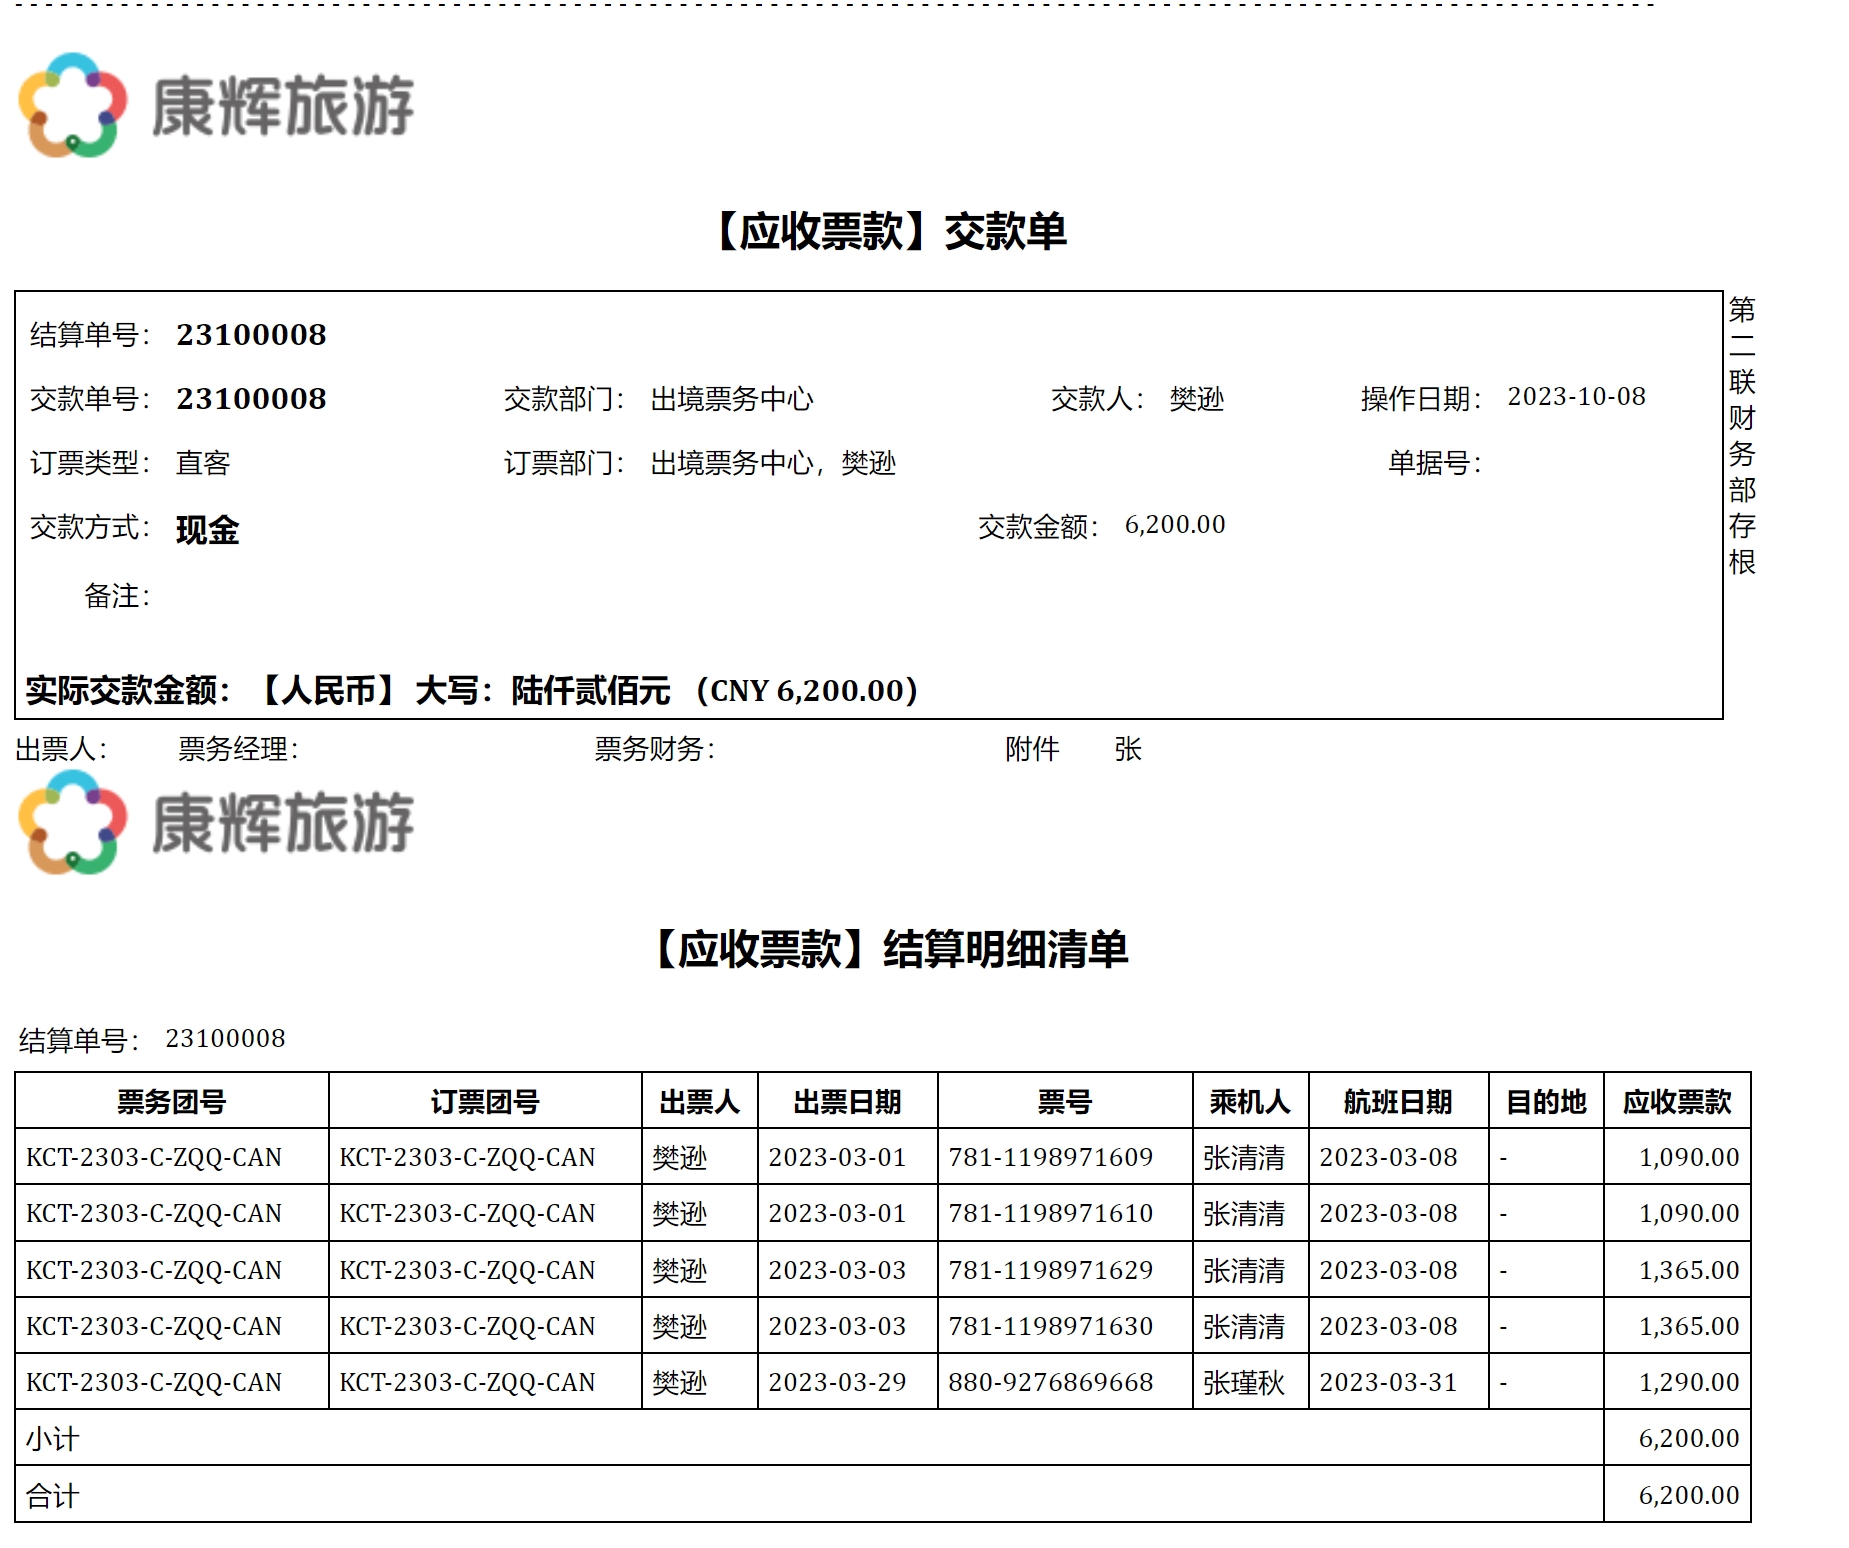The image size is (1849, 1548).
Task: Select the 交款方式 value 现金
Action: pyautogui.click(x=207, y=529)
